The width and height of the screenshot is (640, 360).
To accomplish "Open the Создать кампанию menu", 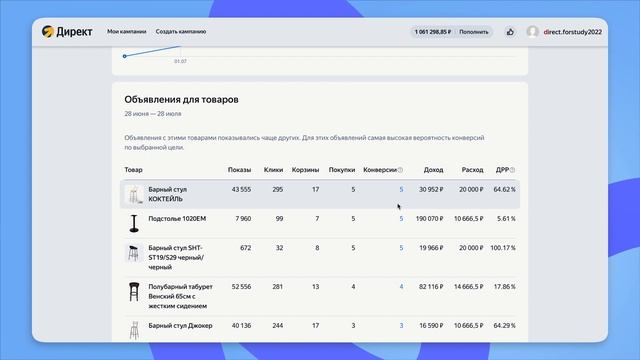I will click(x=181, y=31).
